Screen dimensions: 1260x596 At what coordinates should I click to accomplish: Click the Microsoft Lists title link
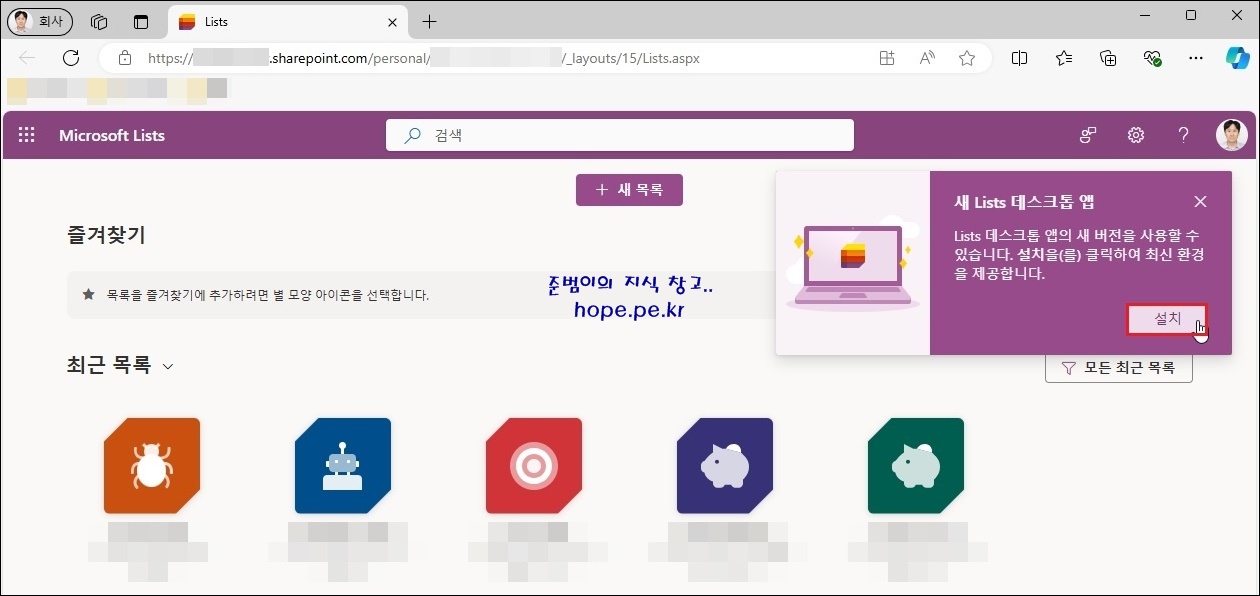pyautogui.click(x=112, y=136)
